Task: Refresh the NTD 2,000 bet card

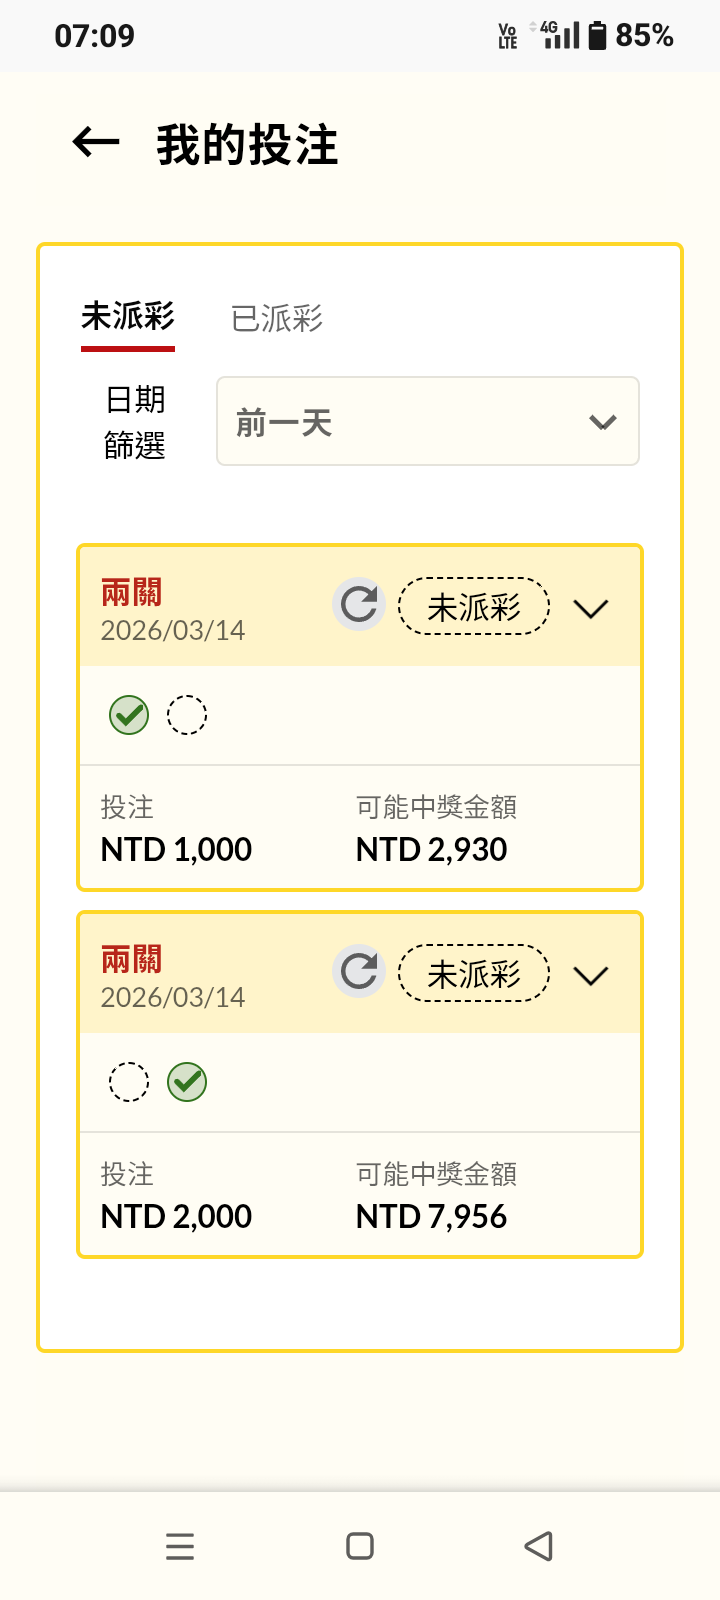Action: (x=359, y=971)
